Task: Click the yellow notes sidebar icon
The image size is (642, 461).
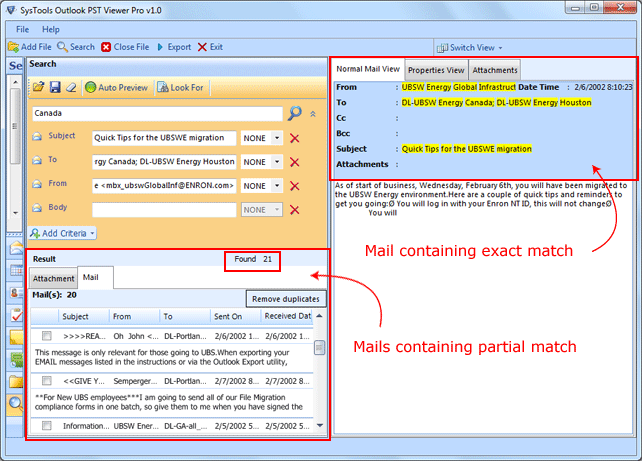Action: point(16,337)
